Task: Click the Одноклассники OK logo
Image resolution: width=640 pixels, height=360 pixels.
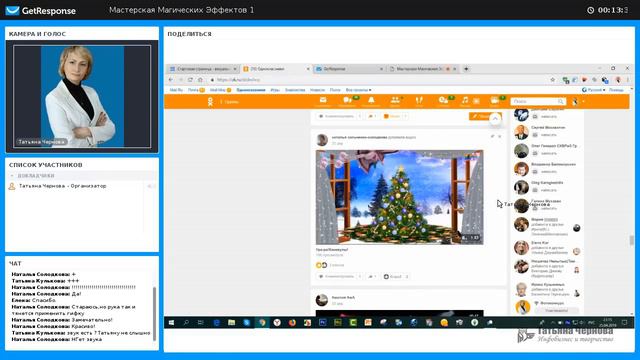Action: click(210, 102)
